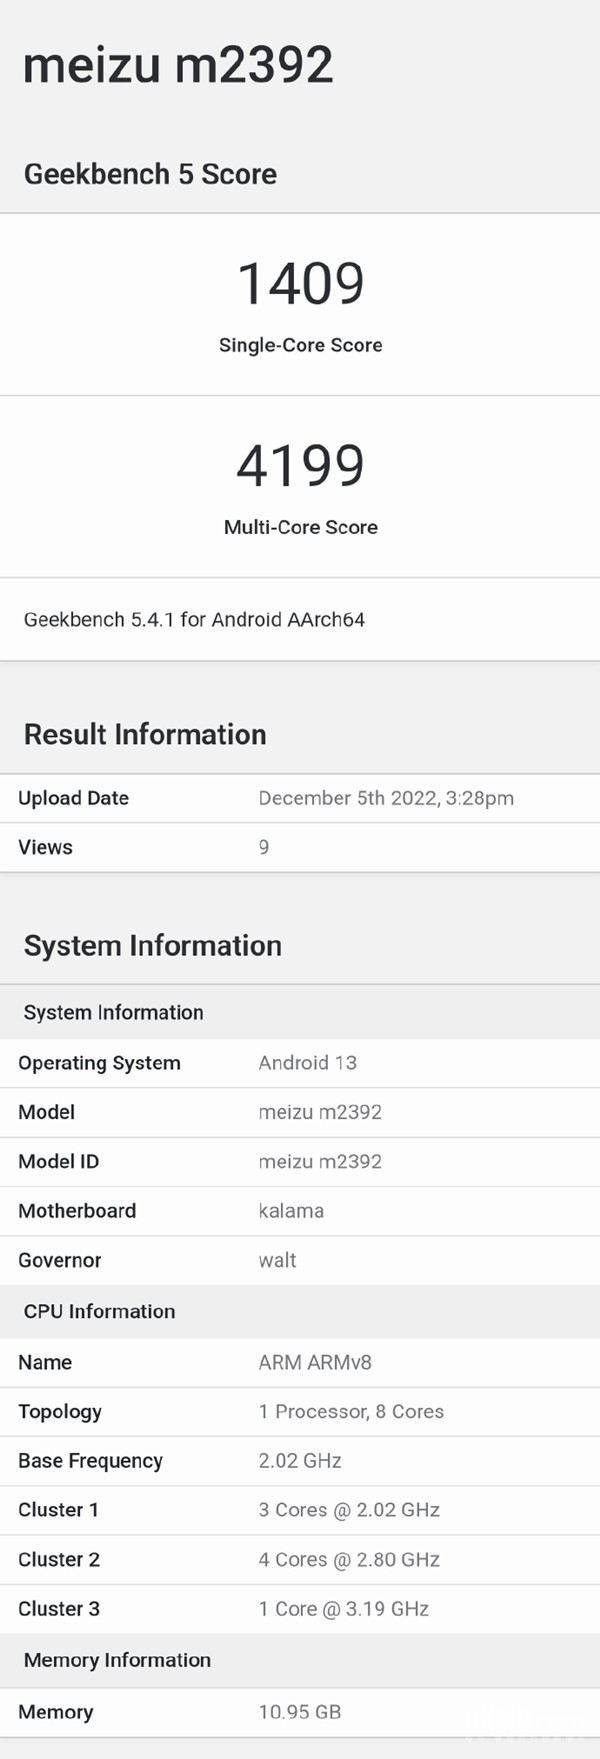Select the Geekbench 5 Score heading
Screen dimensions: 600x1759
(150, 174)
